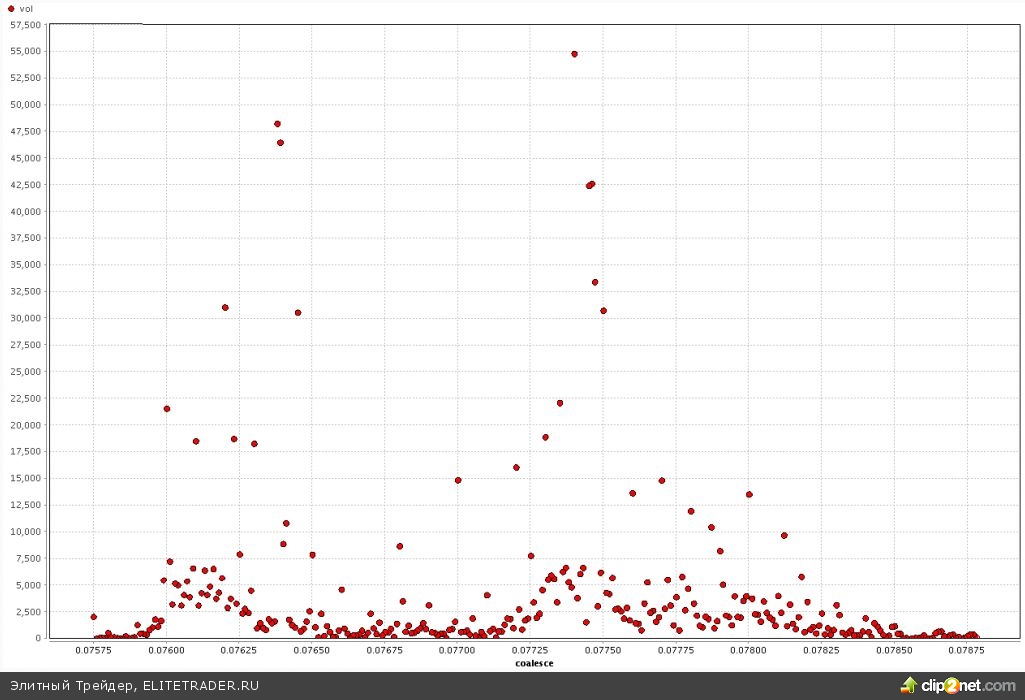Click the 'coalesce' x-axis title

[534, 663]
